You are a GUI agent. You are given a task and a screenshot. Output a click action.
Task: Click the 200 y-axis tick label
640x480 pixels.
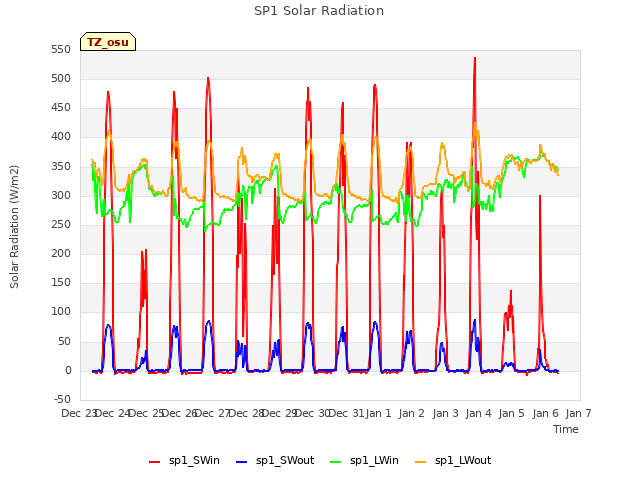(x=61, y=253)
